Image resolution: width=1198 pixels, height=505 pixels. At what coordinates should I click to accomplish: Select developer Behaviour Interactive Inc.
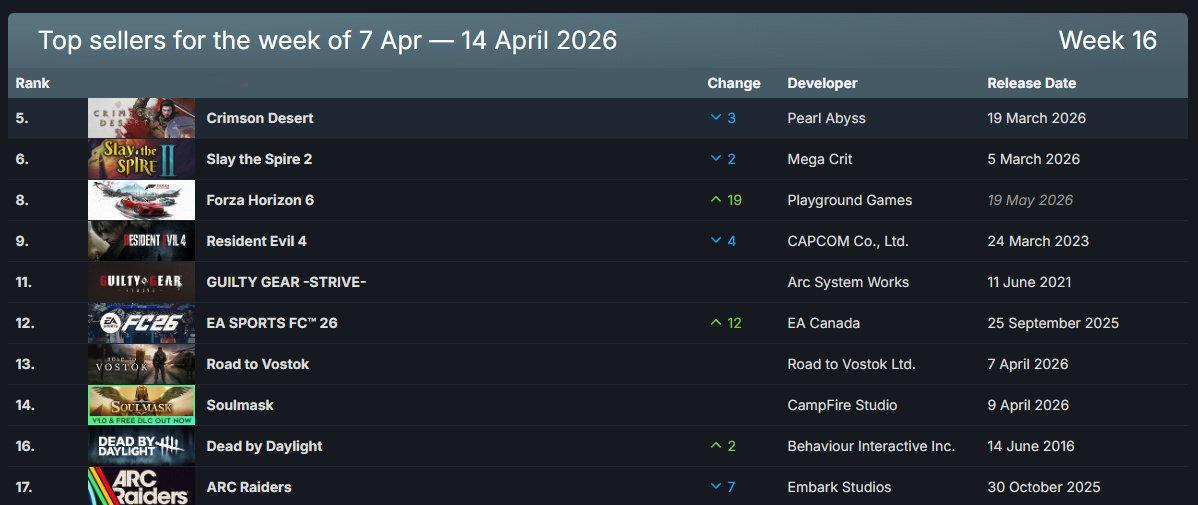871,446
